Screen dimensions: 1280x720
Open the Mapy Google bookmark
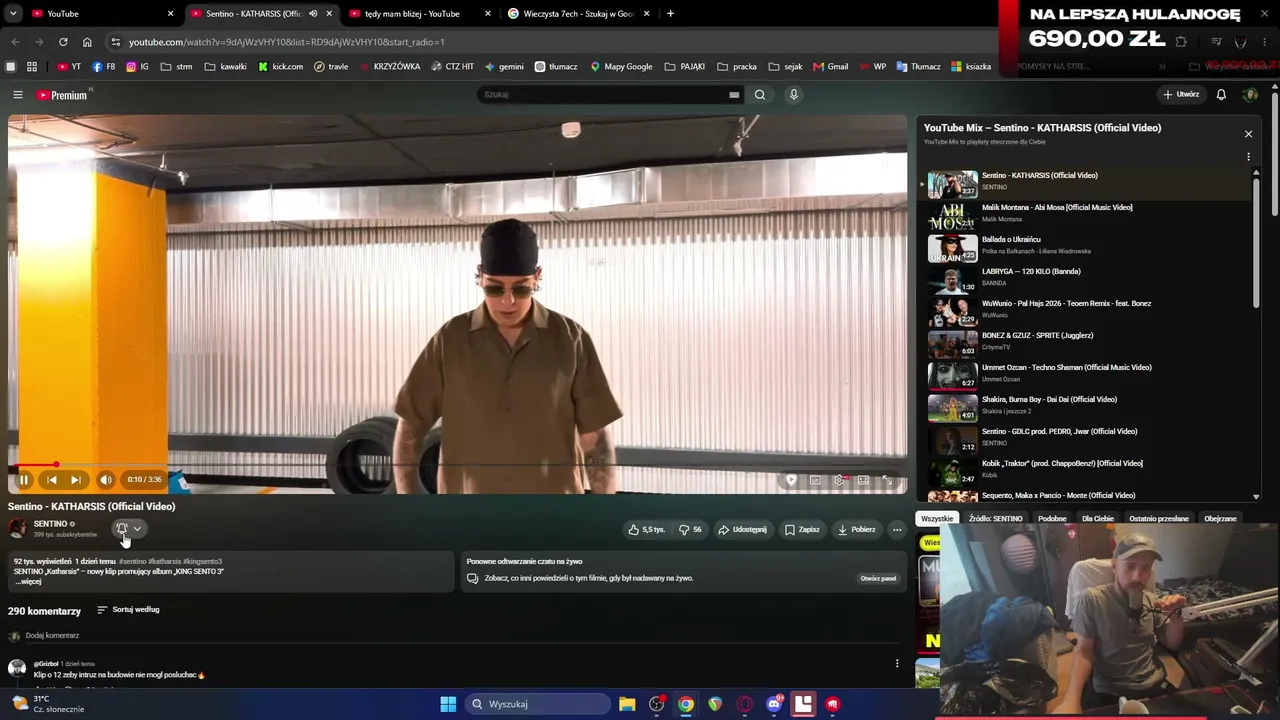(621, 67)
